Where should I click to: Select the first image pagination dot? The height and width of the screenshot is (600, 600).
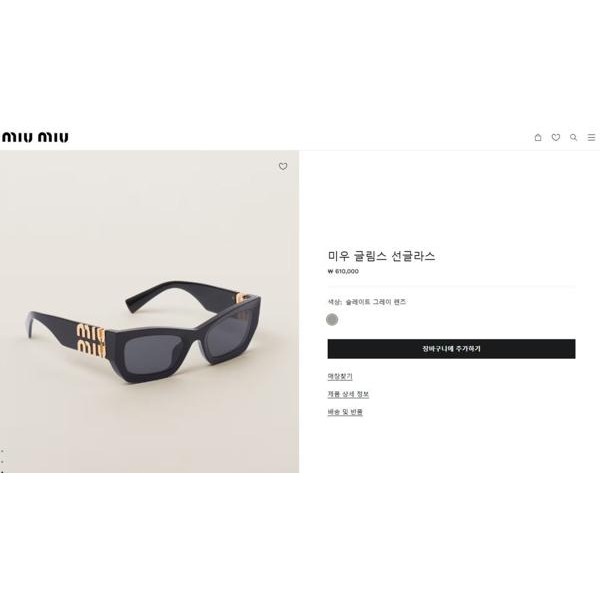pos(2,452)
